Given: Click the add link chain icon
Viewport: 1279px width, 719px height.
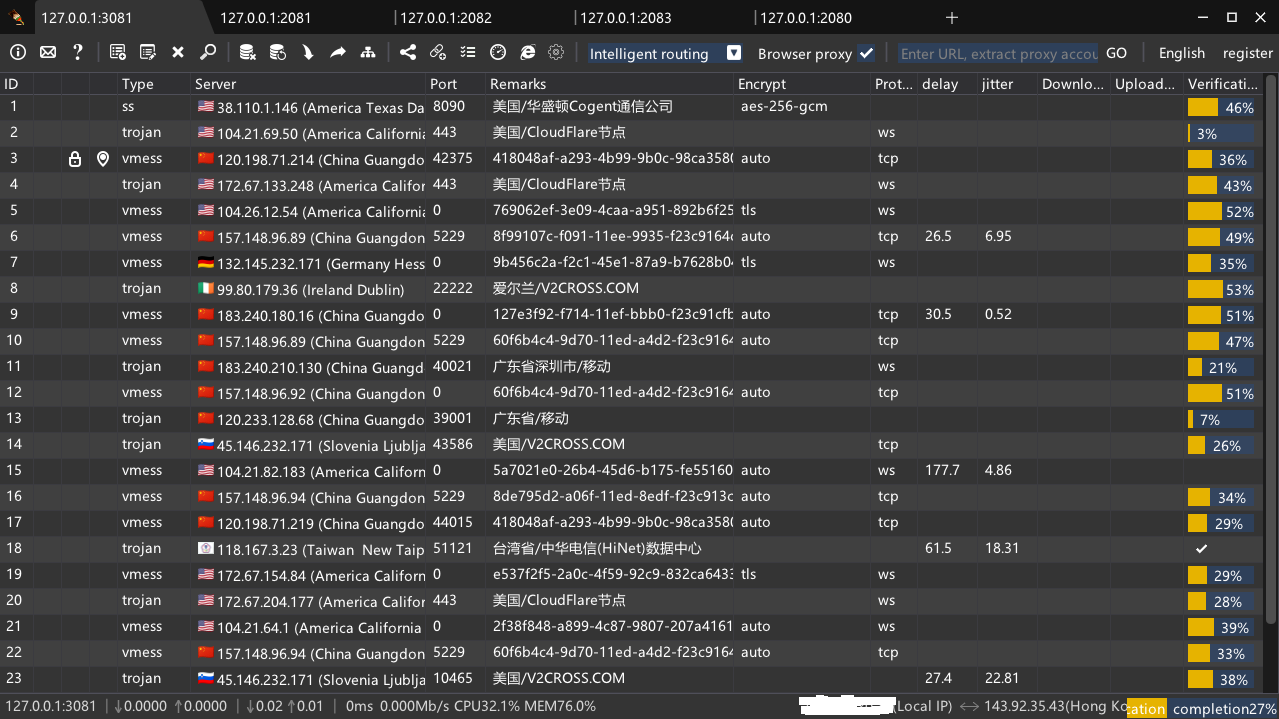Looking at the screenshot, I should pyautogui.click(x=438, y=53).
